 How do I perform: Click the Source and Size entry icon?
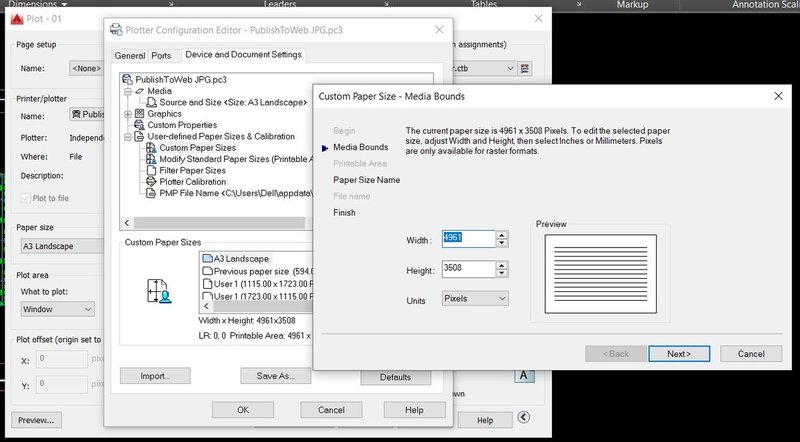coord(152,102)
